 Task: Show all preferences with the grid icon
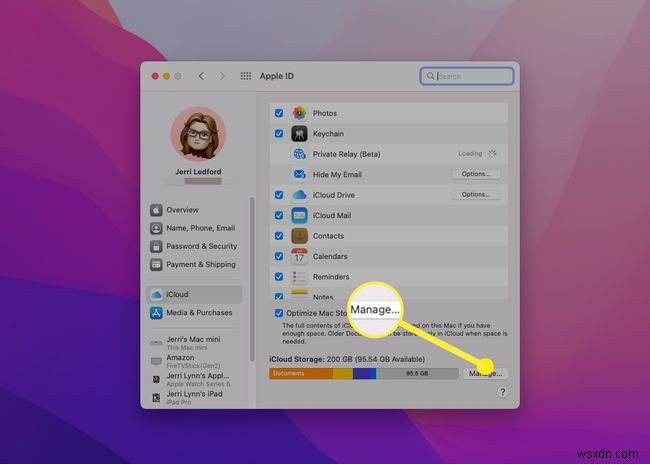click(246, 76)
